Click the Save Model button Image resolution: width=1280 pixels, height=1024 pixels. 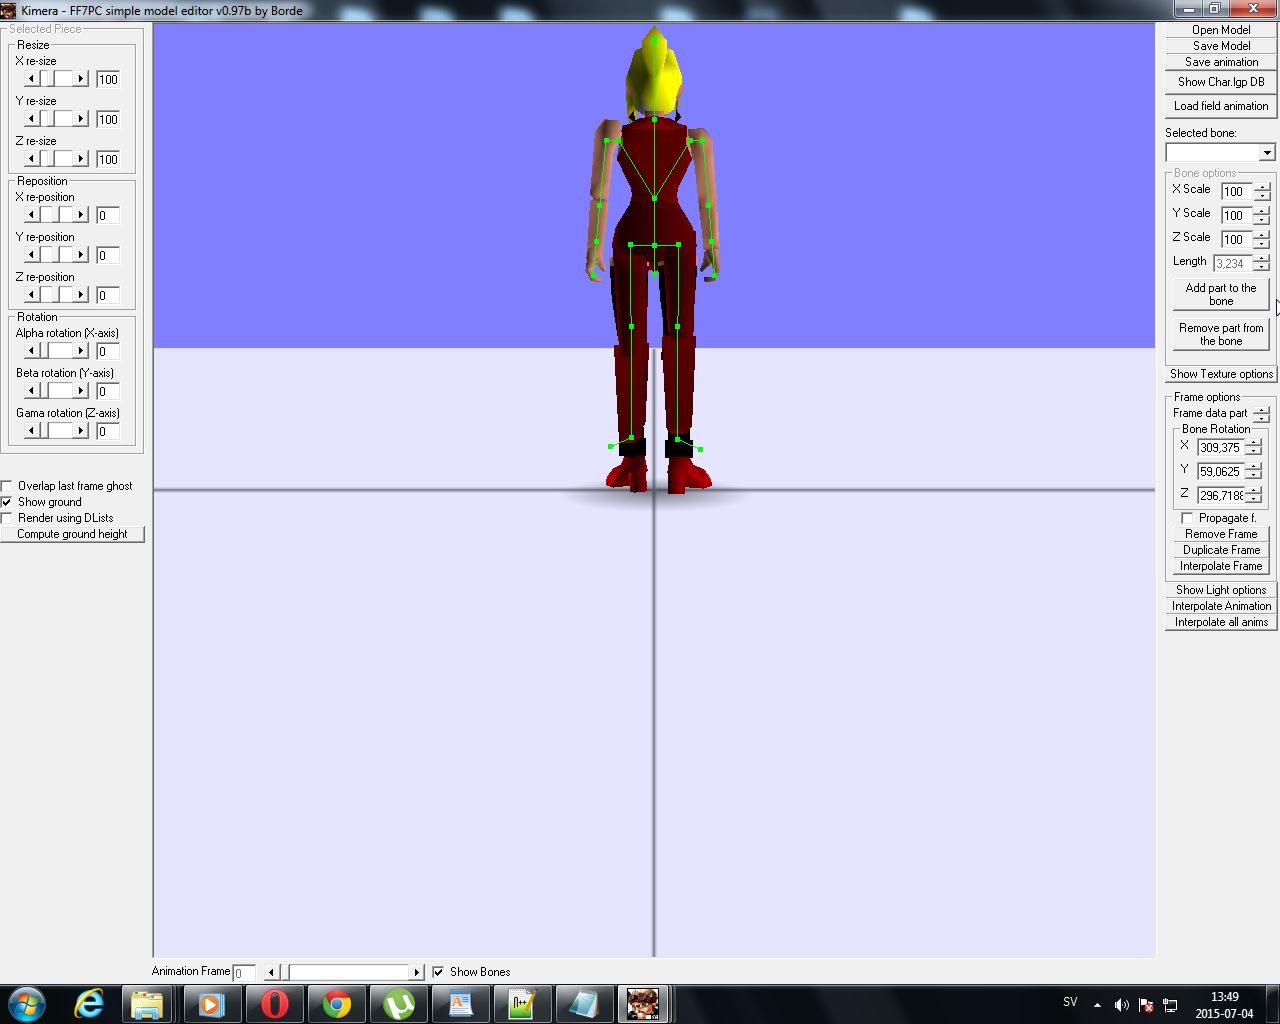pos(1221,46)
